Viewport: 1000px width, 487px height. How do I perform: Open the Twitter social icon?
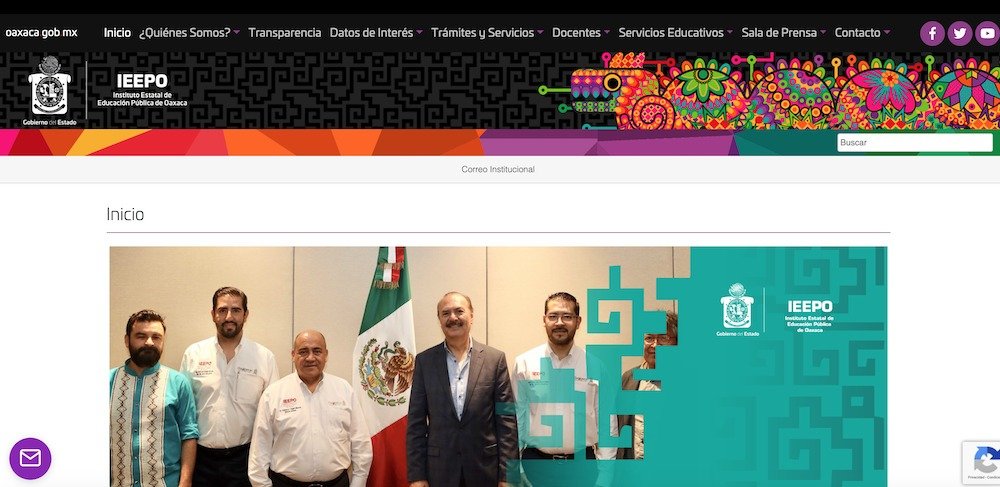[x=959, y=33]
